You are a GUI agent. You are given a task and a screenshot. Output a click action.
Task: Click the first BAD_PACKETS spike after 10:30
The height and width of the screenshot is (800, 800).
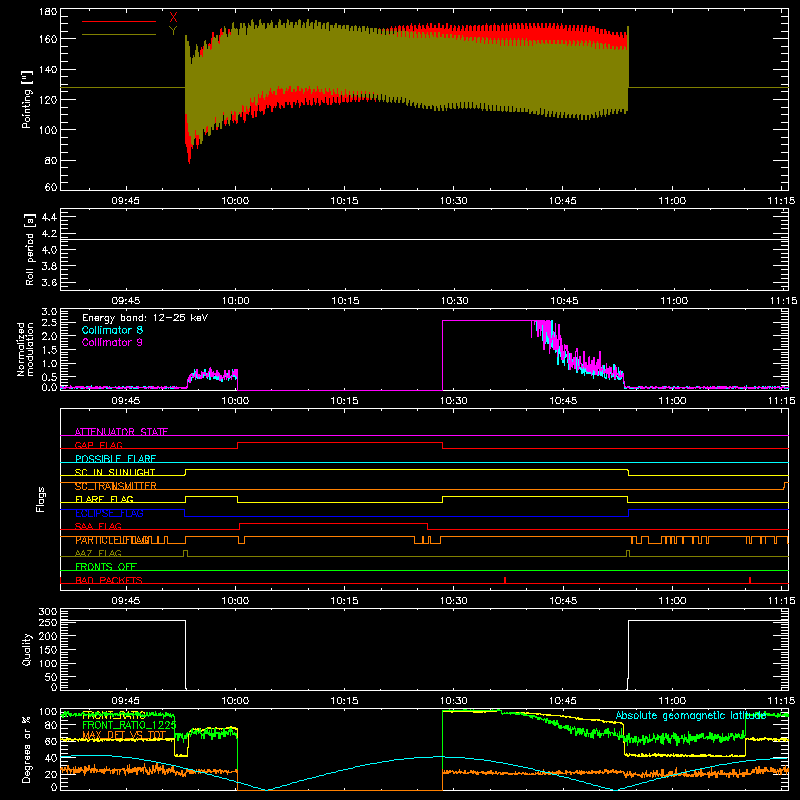pos(505,580)
